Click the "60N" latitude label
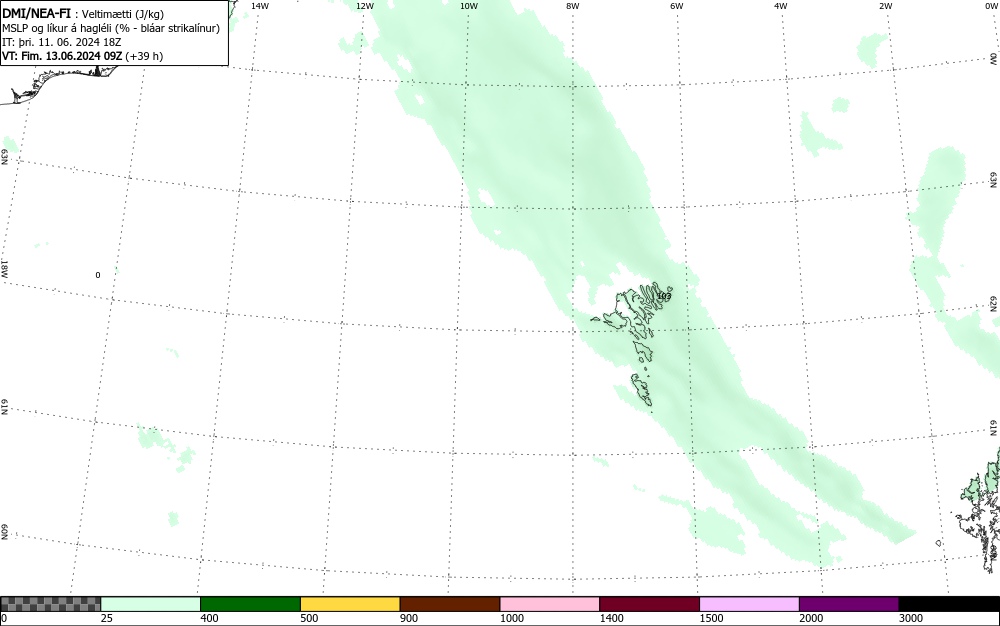 [4, 532]
